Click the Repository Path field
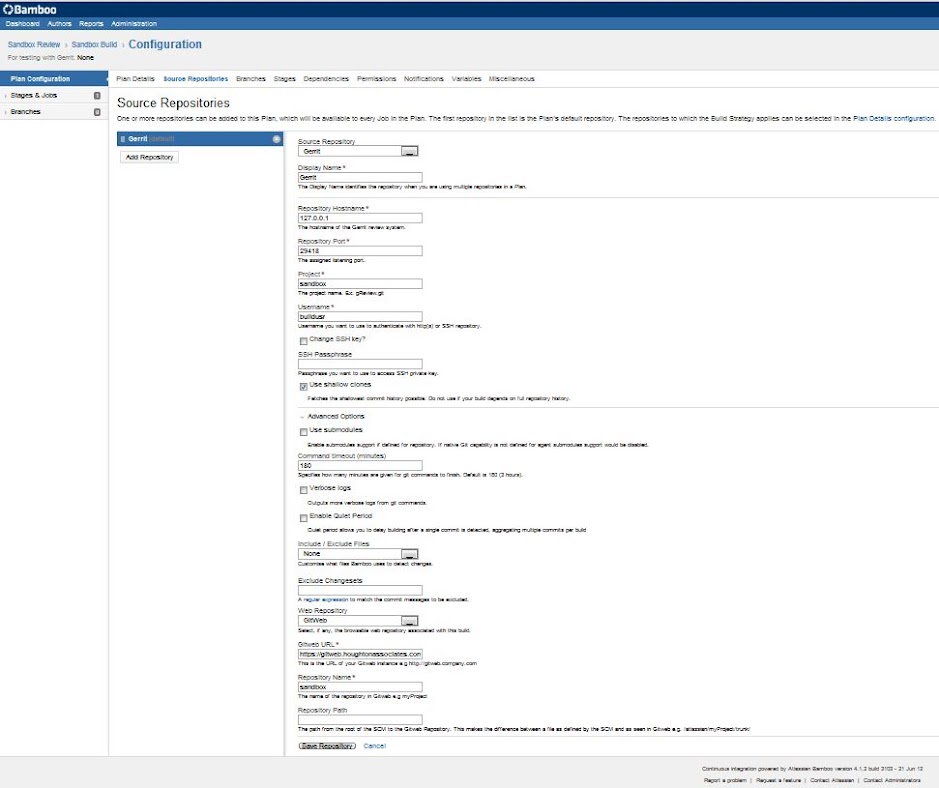939x788 pixels. coord(360,720)
